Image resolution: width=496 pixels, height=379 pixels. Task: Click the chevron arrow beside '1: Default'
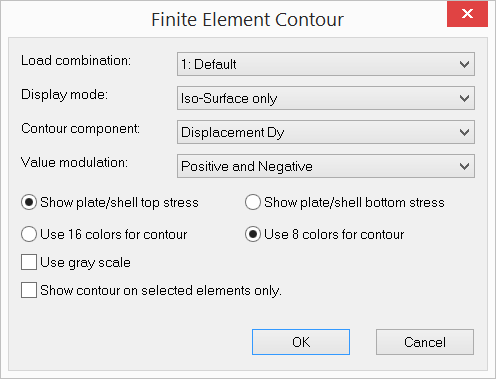click(464, 64)
